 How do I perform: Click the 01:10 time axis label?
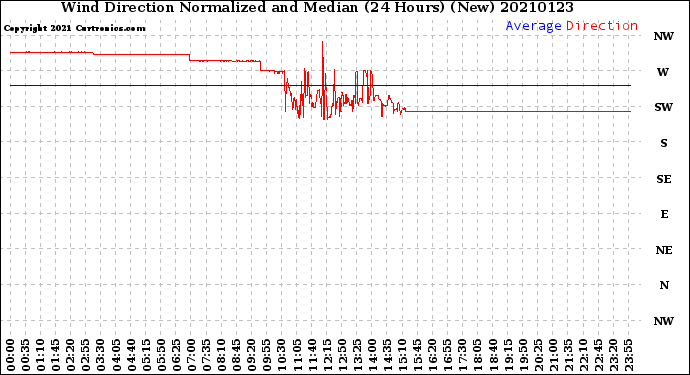(40, 355)
